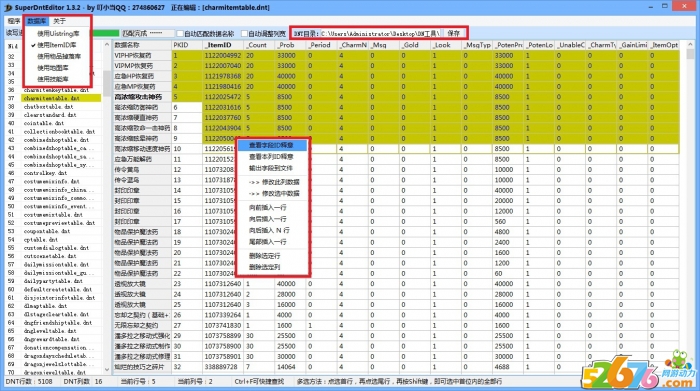Choose 删除选定行 in context menu
Screen dimensions: 700x391
coord(271,256)
